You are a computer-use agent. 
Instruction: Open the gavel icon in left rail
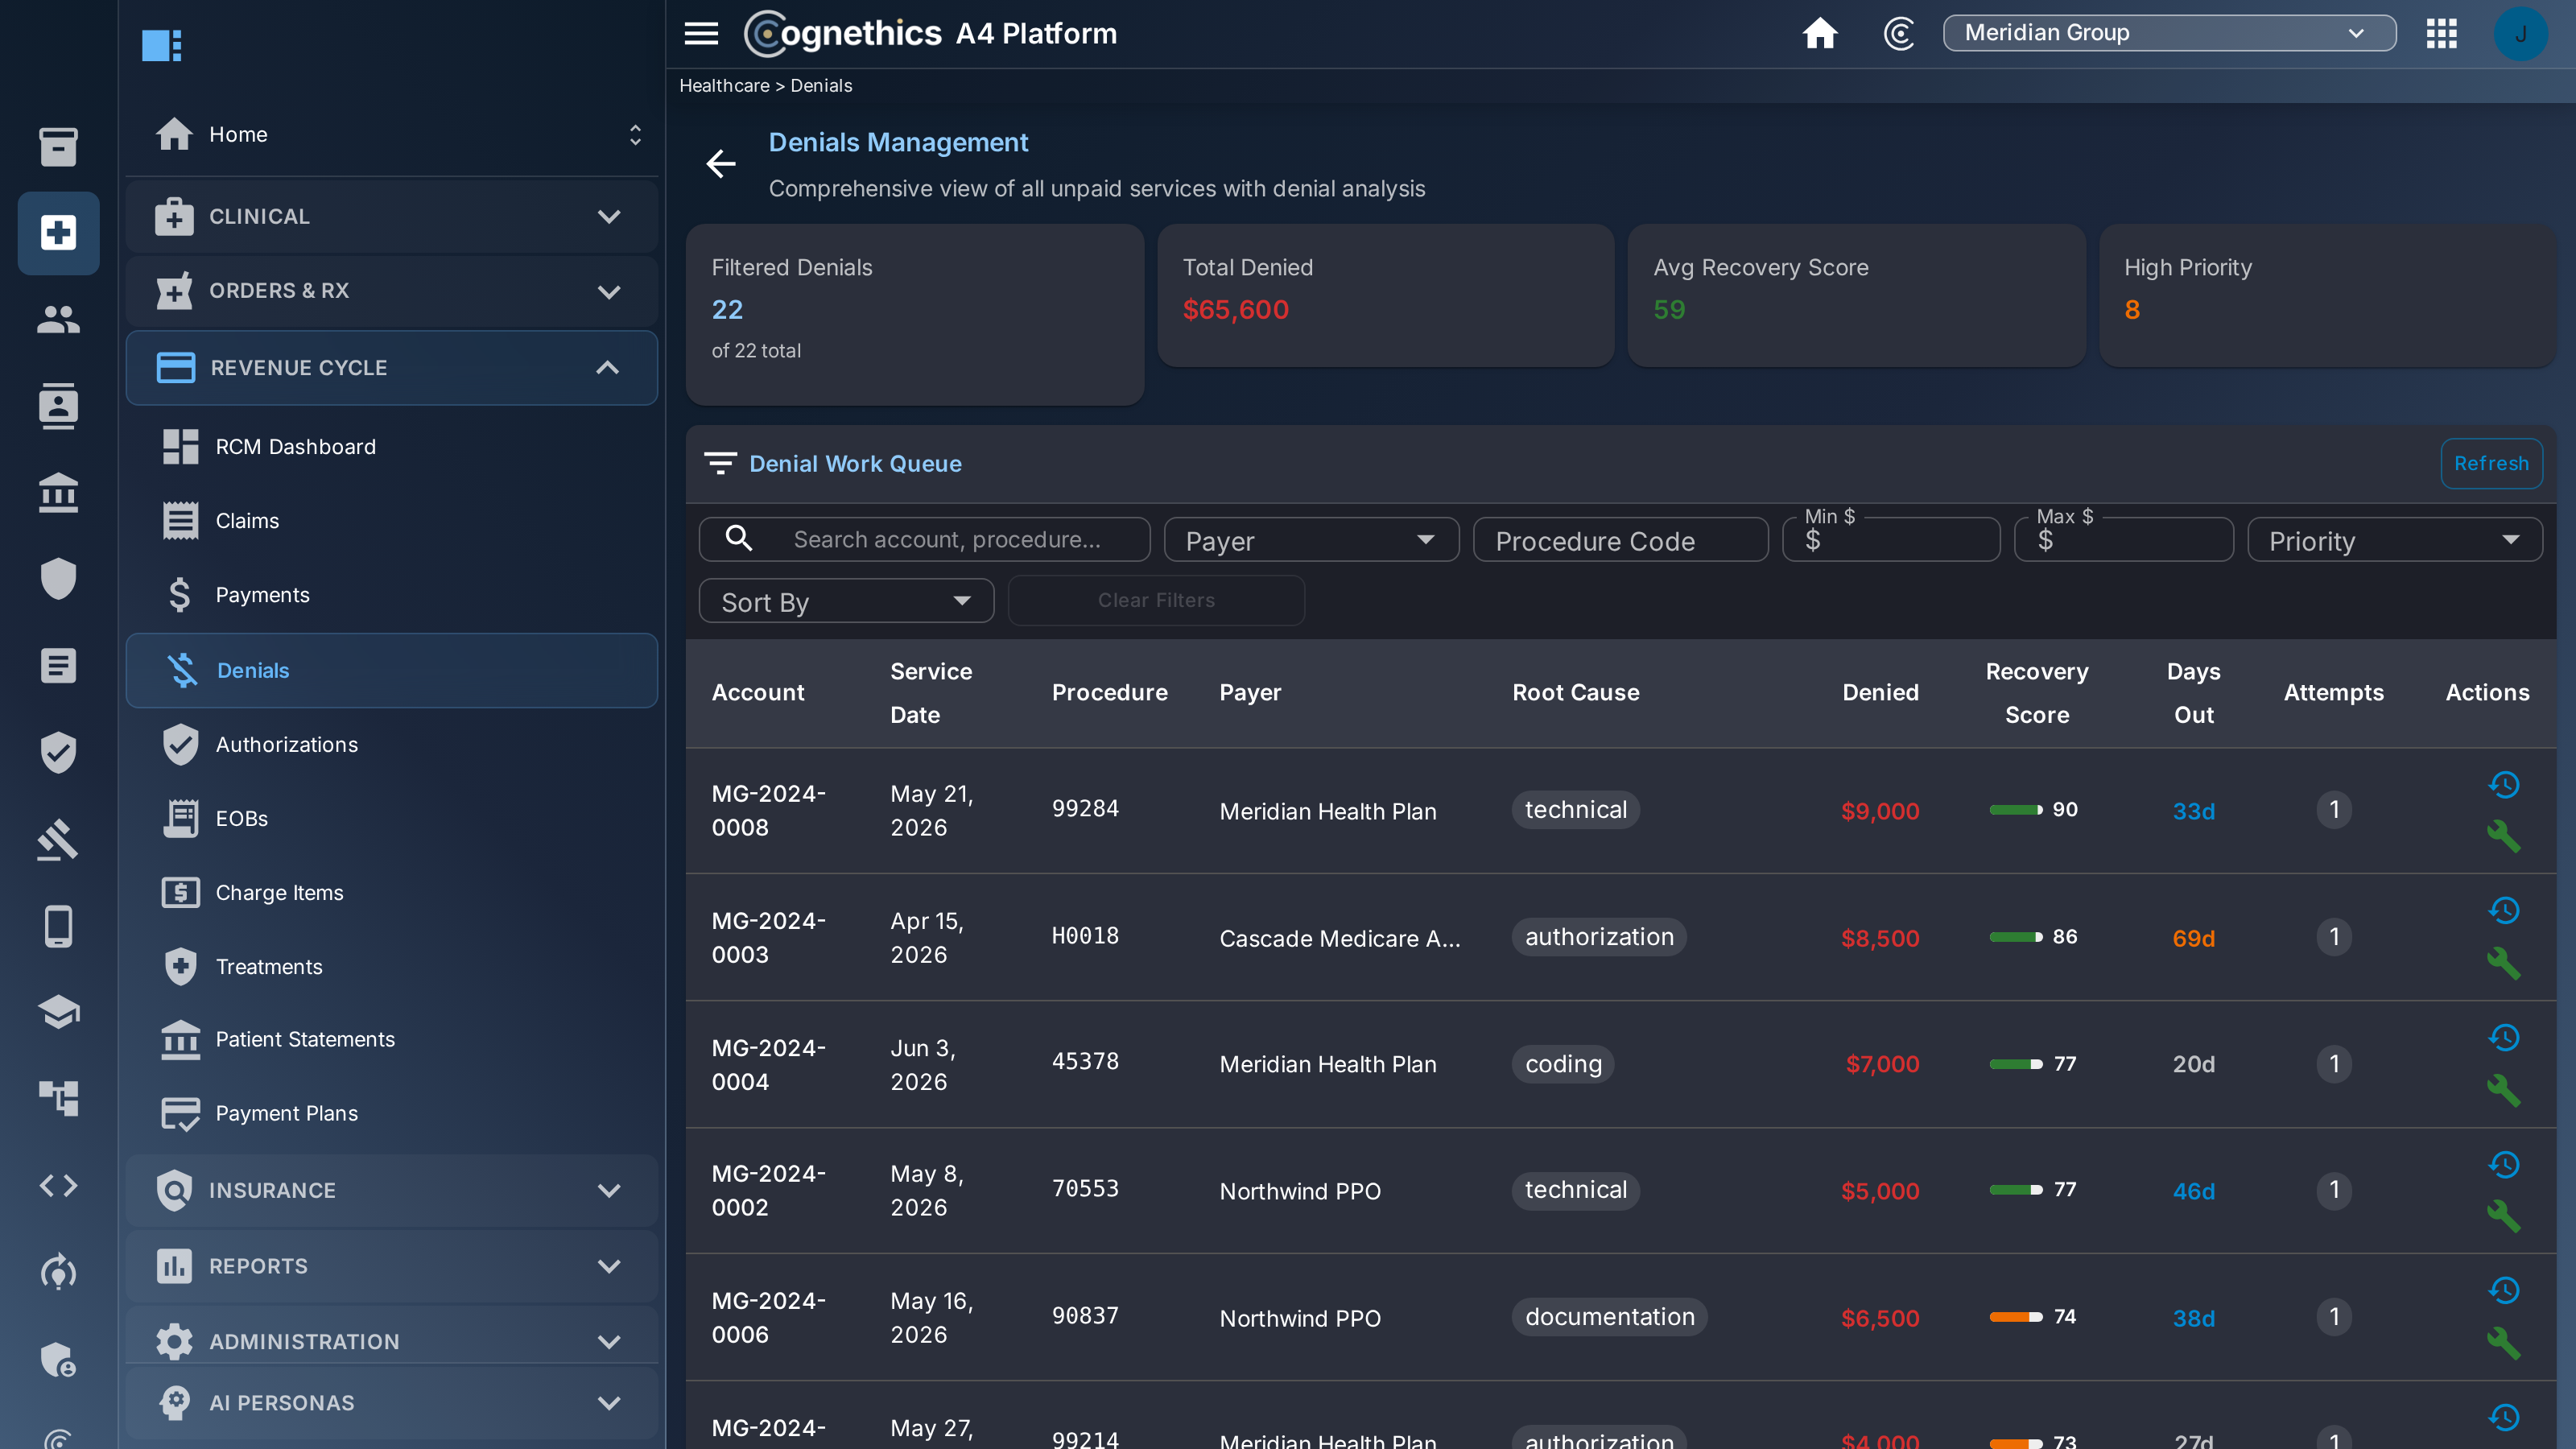(x=58, y=839)
